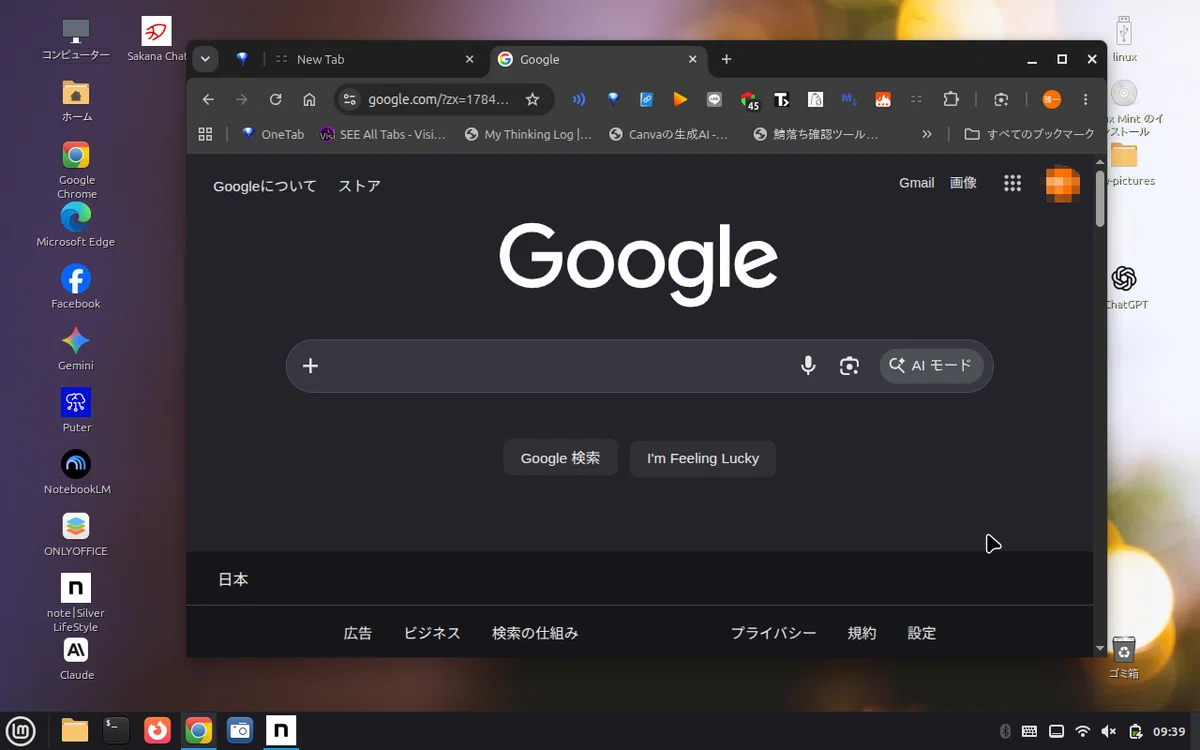Image resolution: width=1200 pixels, height=750 pixels.
Task: Open 規約 footer link
Action: coord(862,633)
